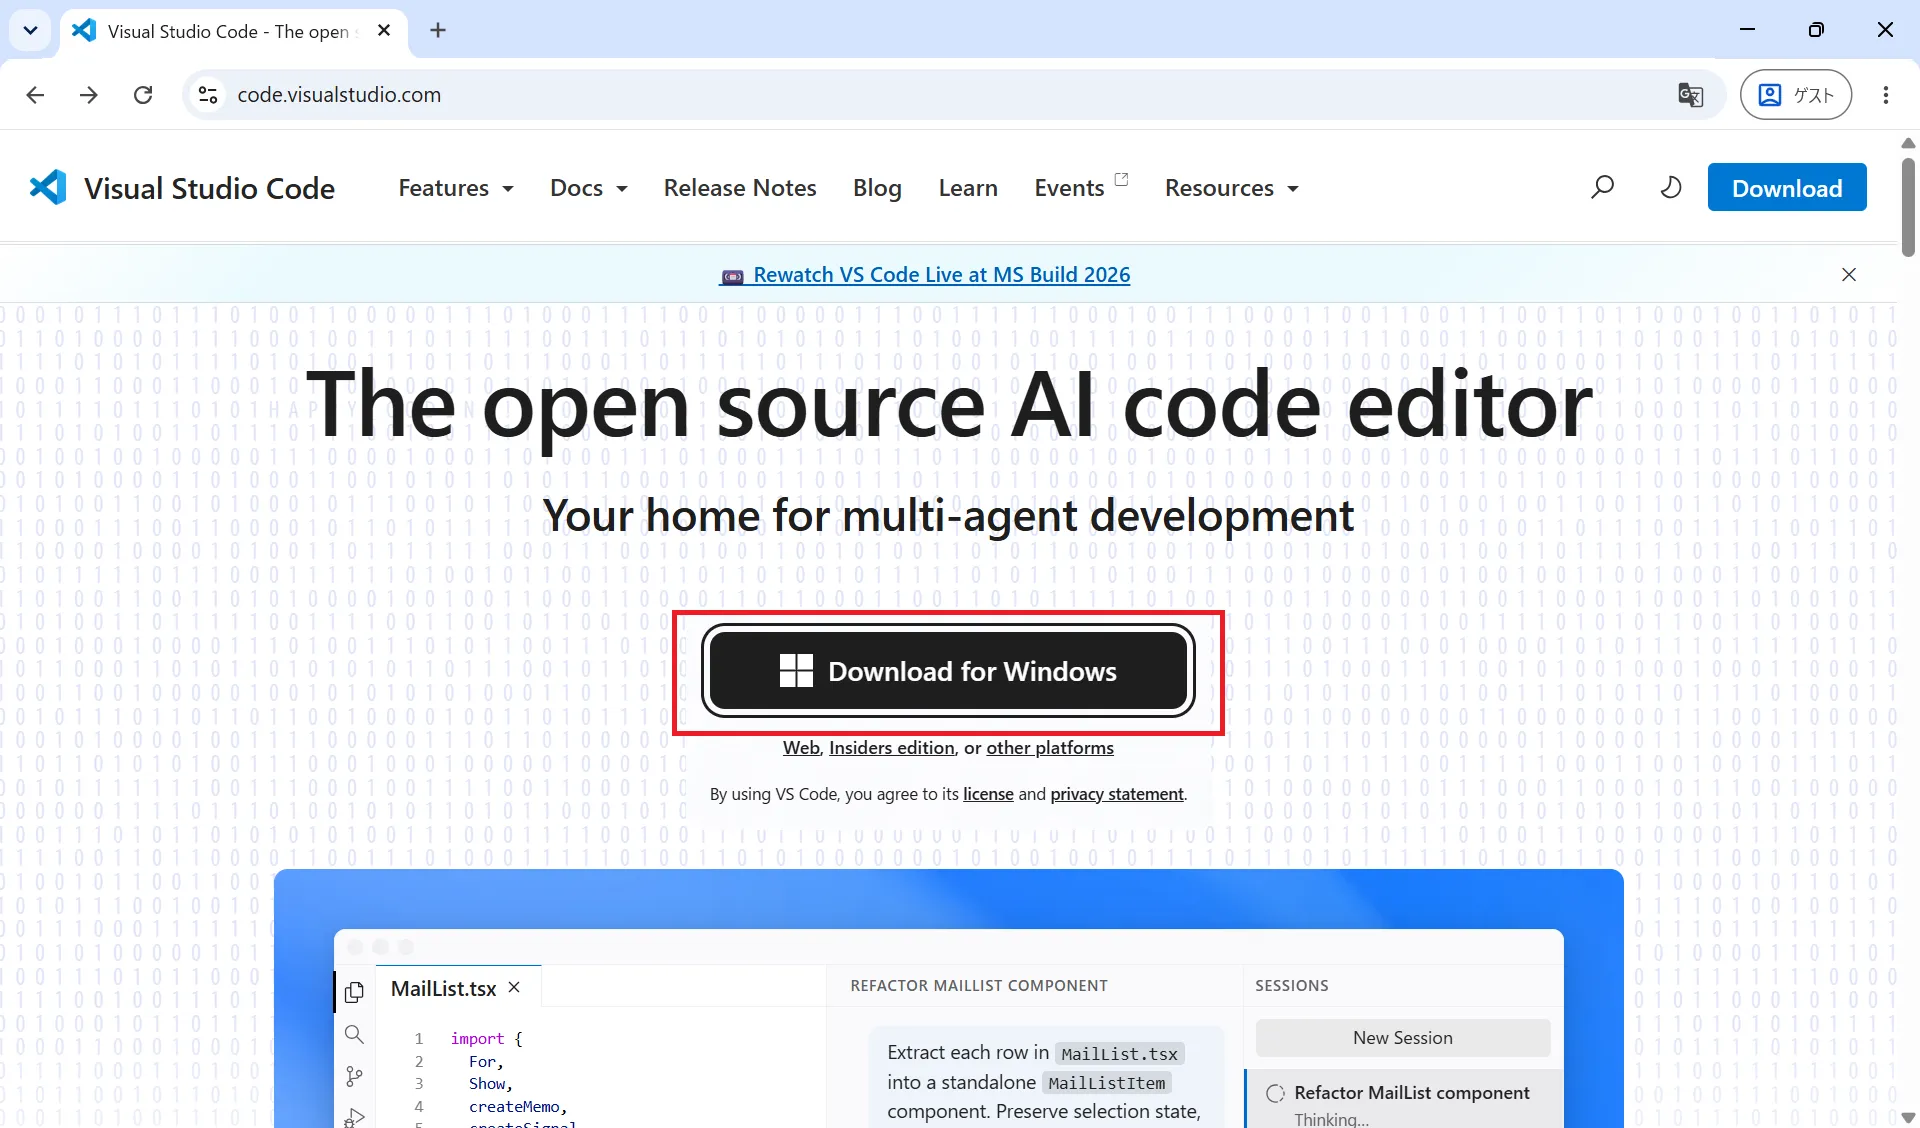Click the MailList.tsx code chip in chat
The width and height of the screenshot is (1920, 1128).
[1119, 1054]
